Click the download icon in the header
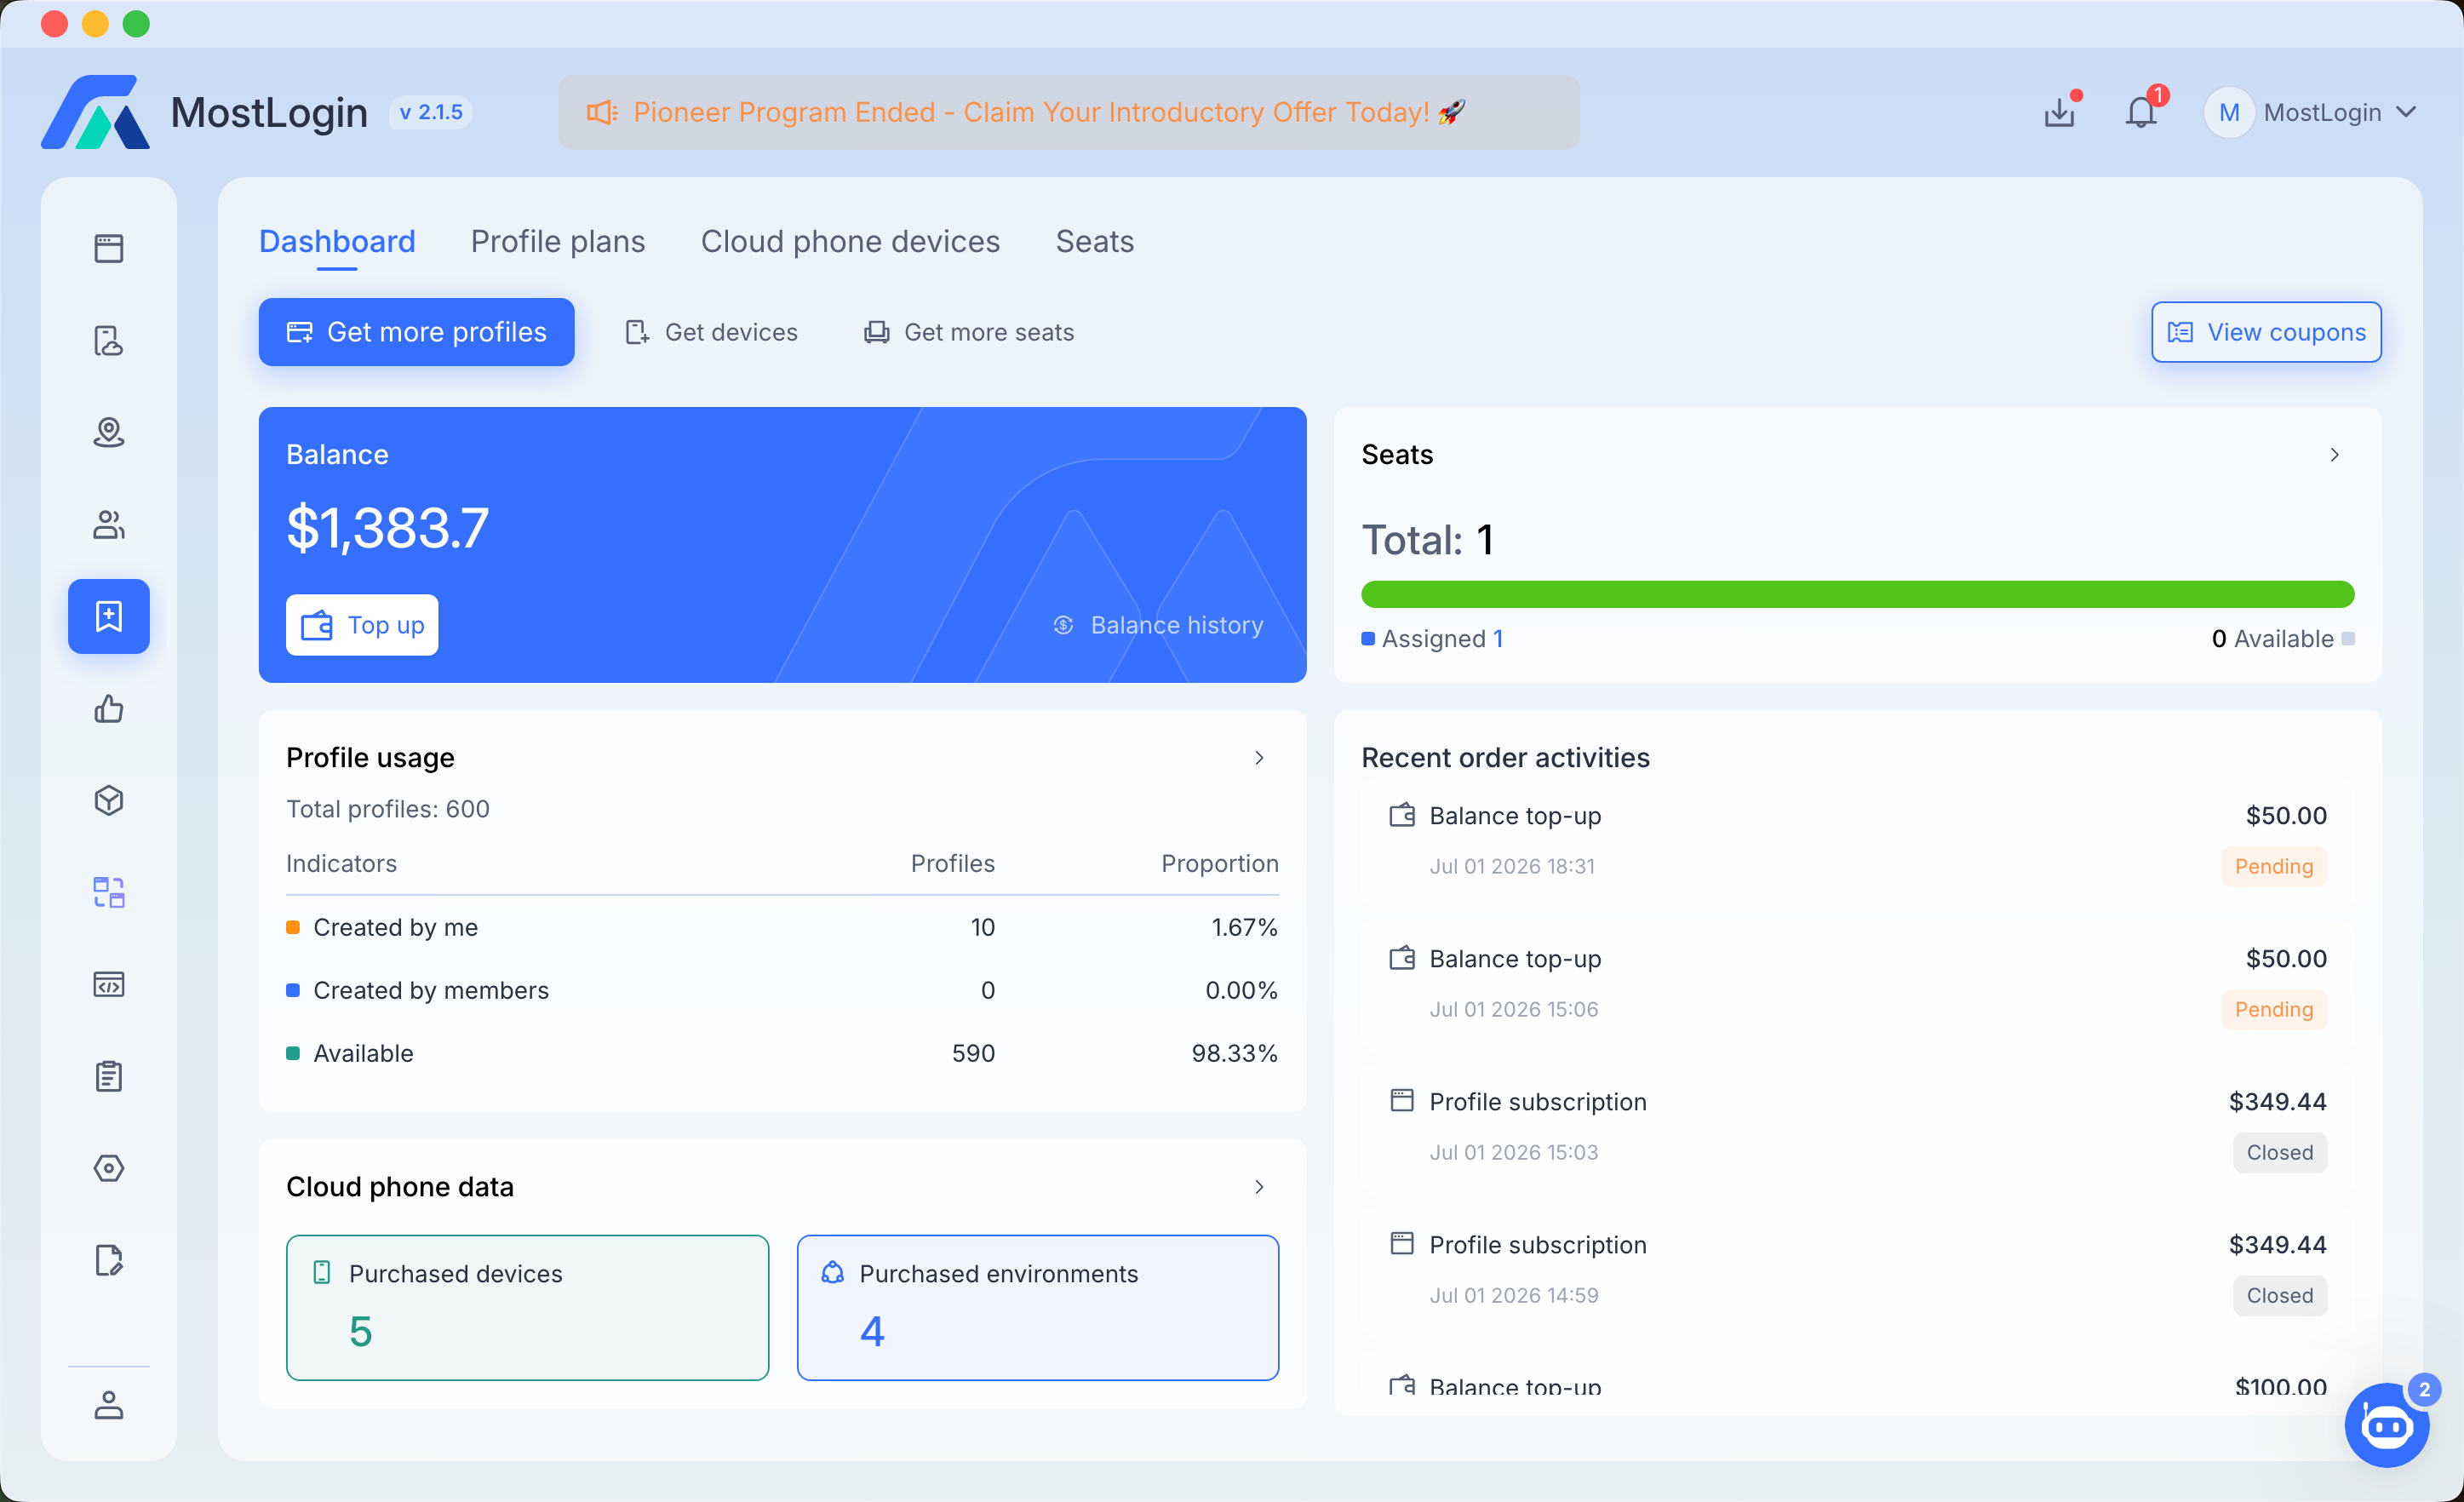 (x=2060, y=112)
